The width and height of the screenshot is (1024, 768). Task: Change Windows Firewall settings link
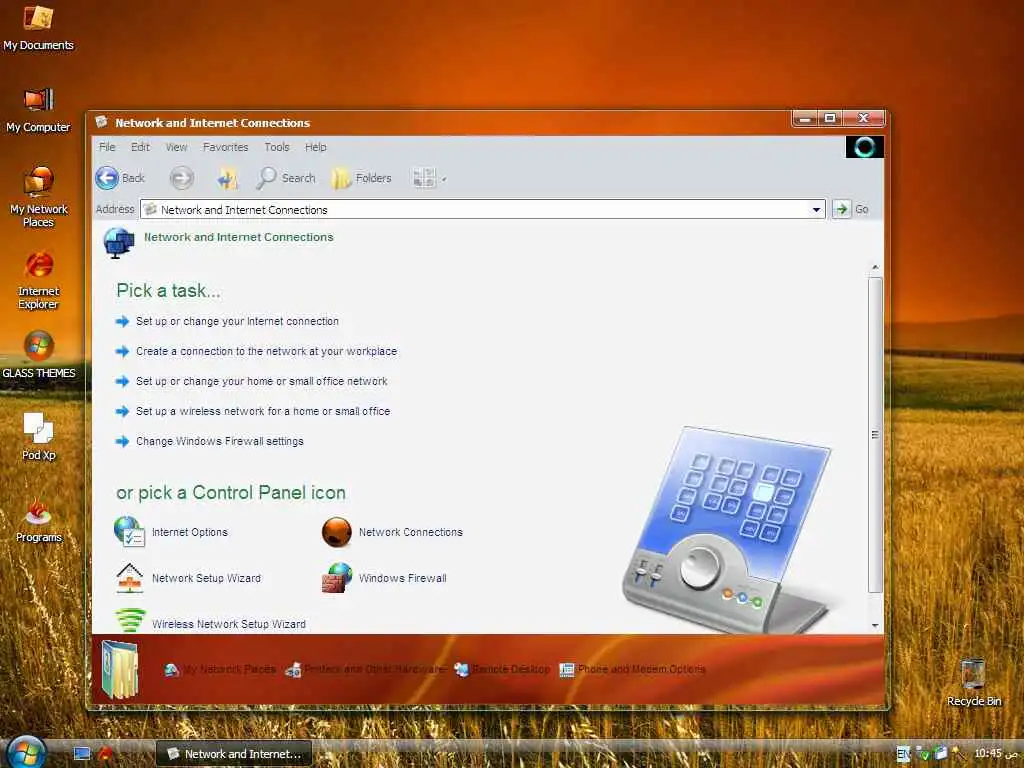tap(219, 441)
